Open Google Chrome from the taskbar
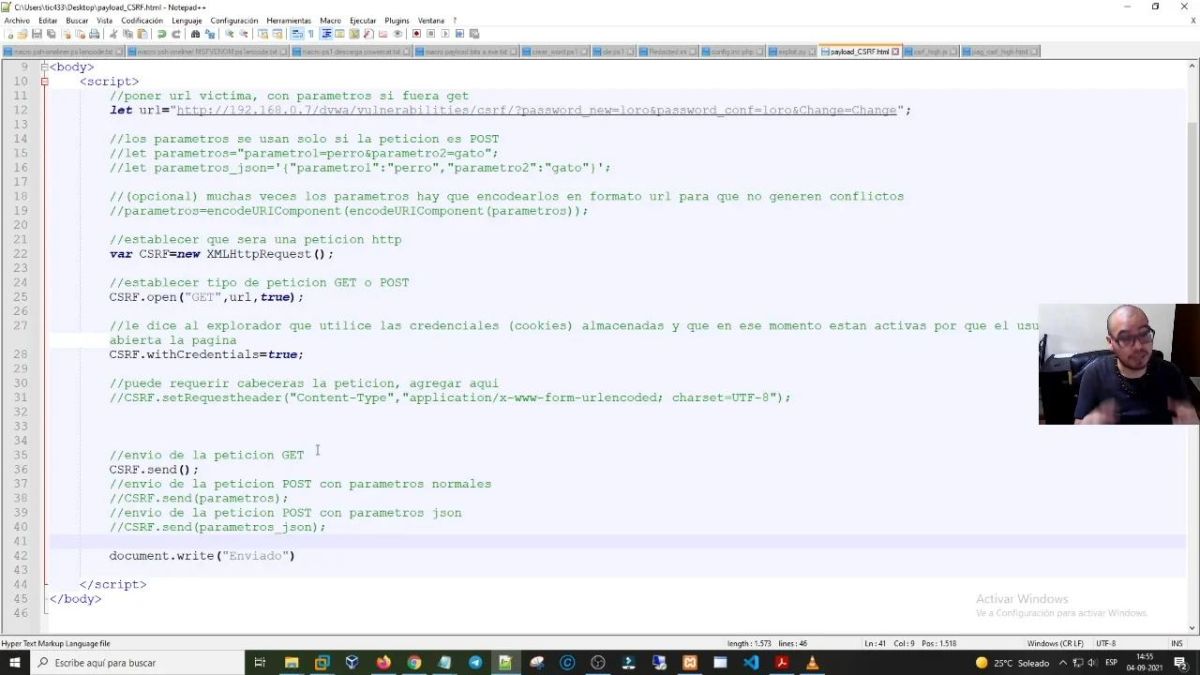The image size is (1200, 675). coord(414,662)
